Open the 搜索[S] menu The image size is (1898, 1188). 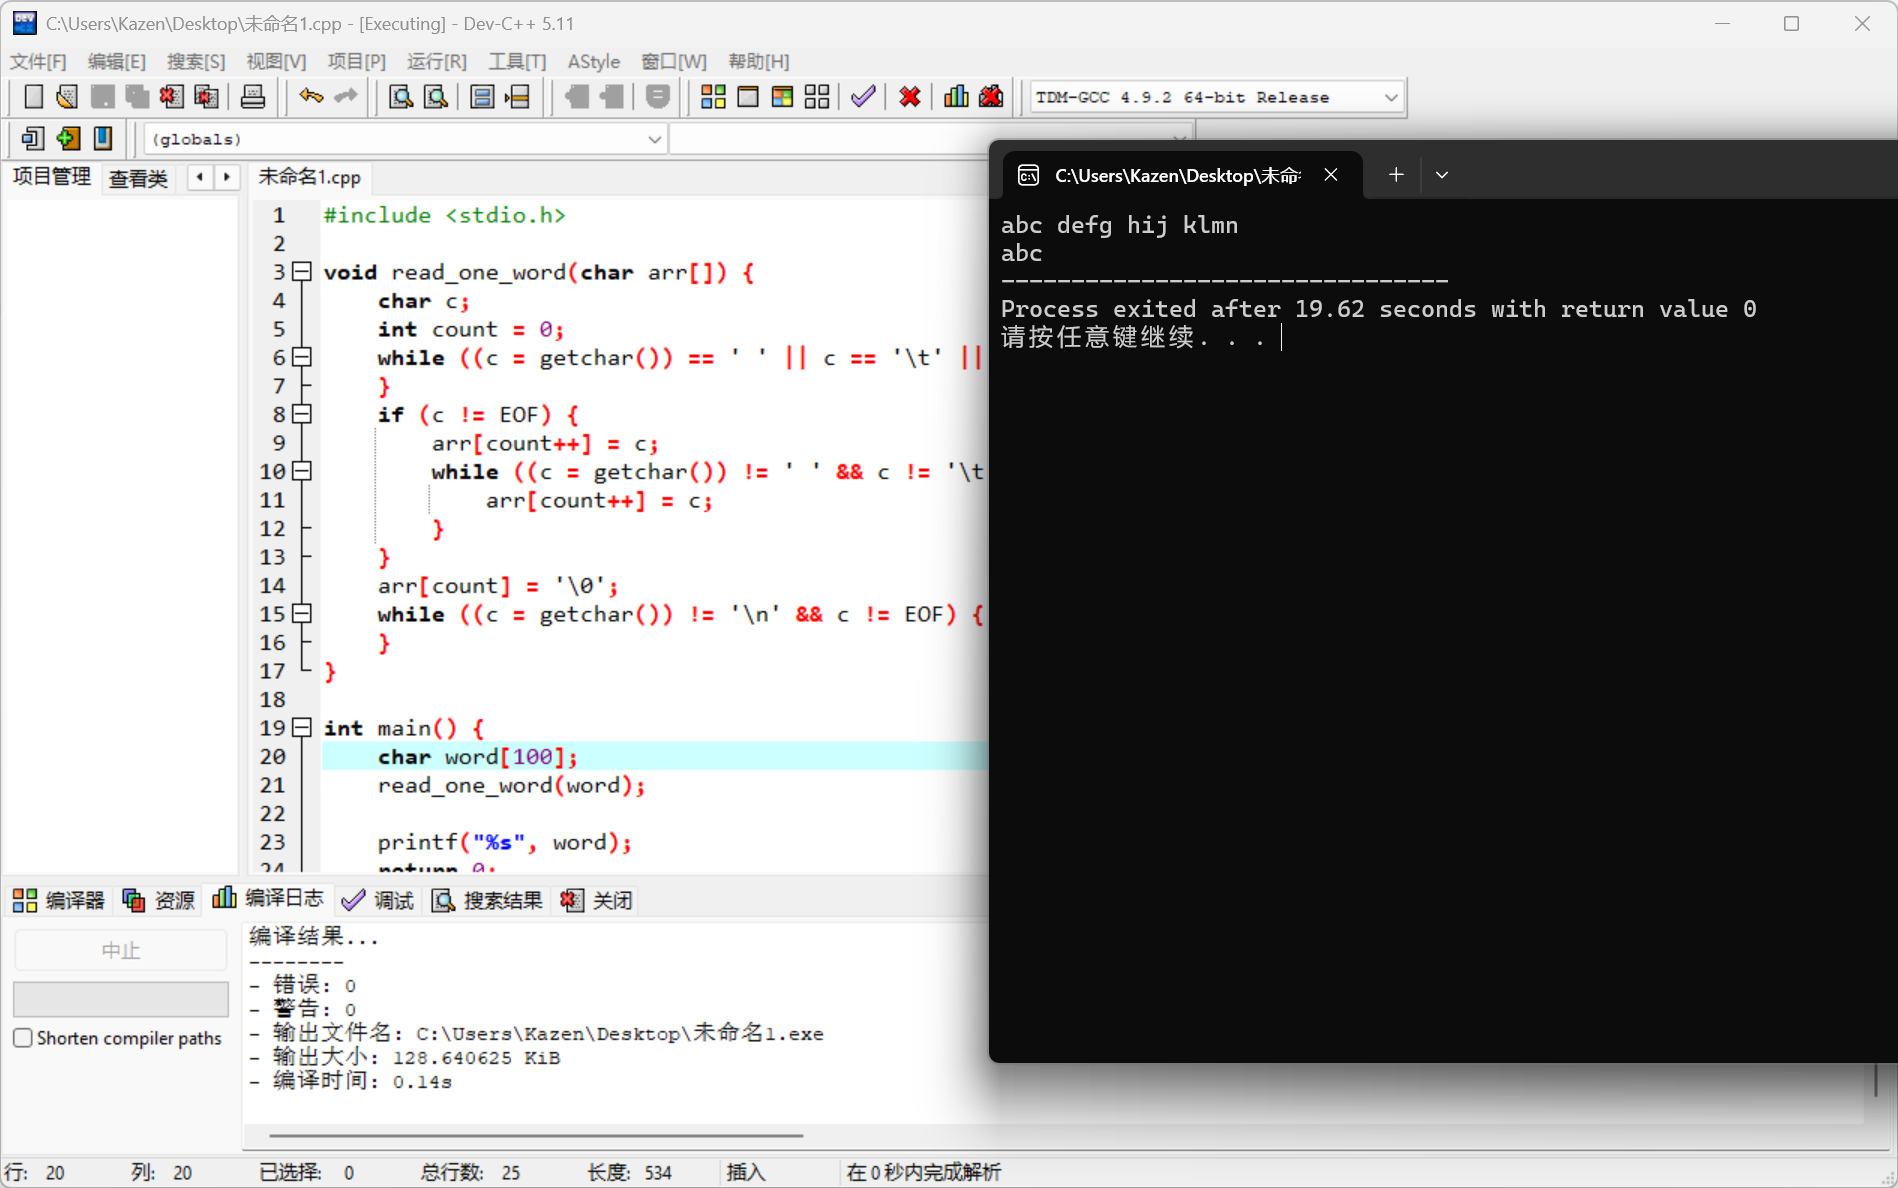[196, 62]
